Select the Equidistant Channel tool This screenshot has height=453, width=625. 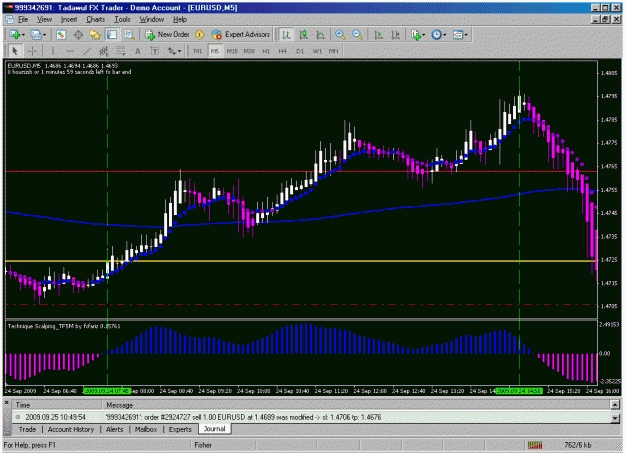104,51
